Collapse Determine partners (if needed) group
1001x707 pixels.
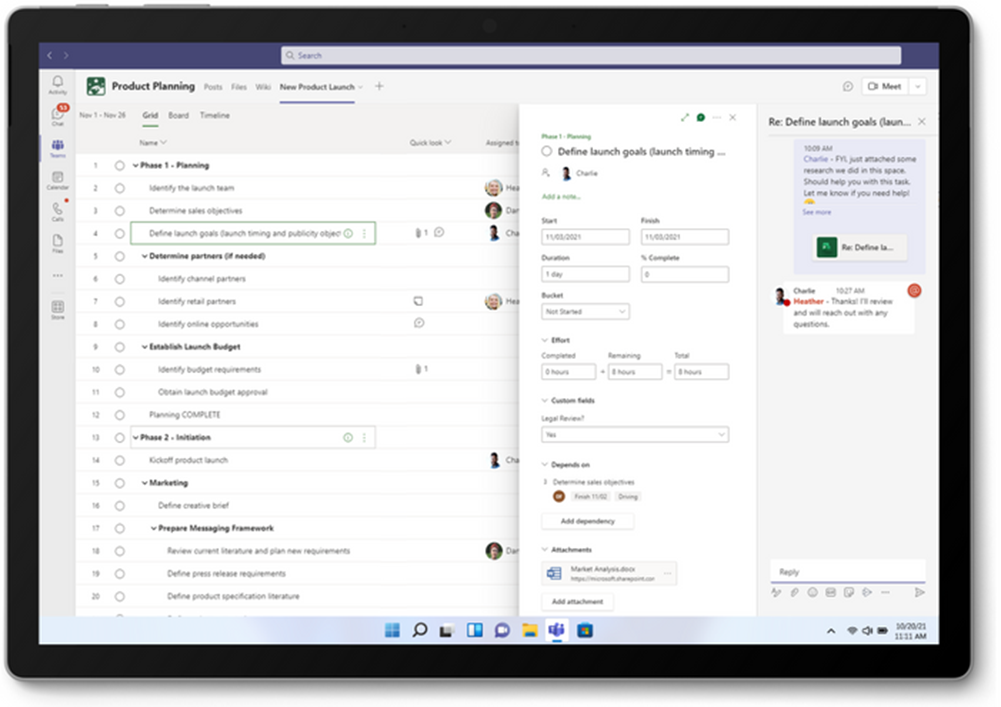click(144, 256)
